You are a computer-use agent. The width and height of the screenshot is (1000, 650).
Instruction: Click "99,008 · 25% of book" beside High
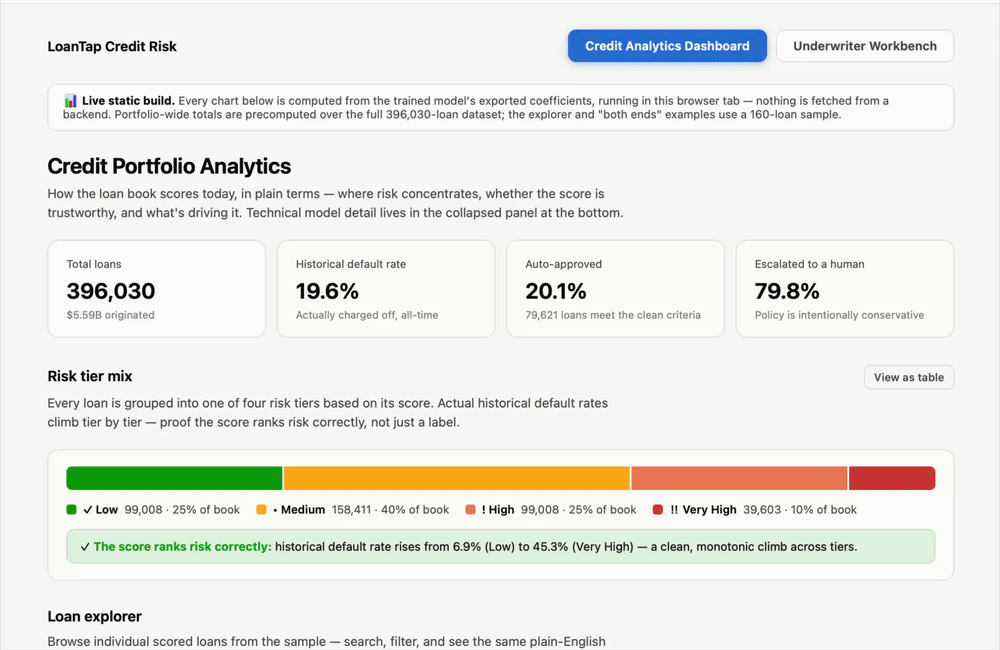pyautogui.click(x=578, y=510)
